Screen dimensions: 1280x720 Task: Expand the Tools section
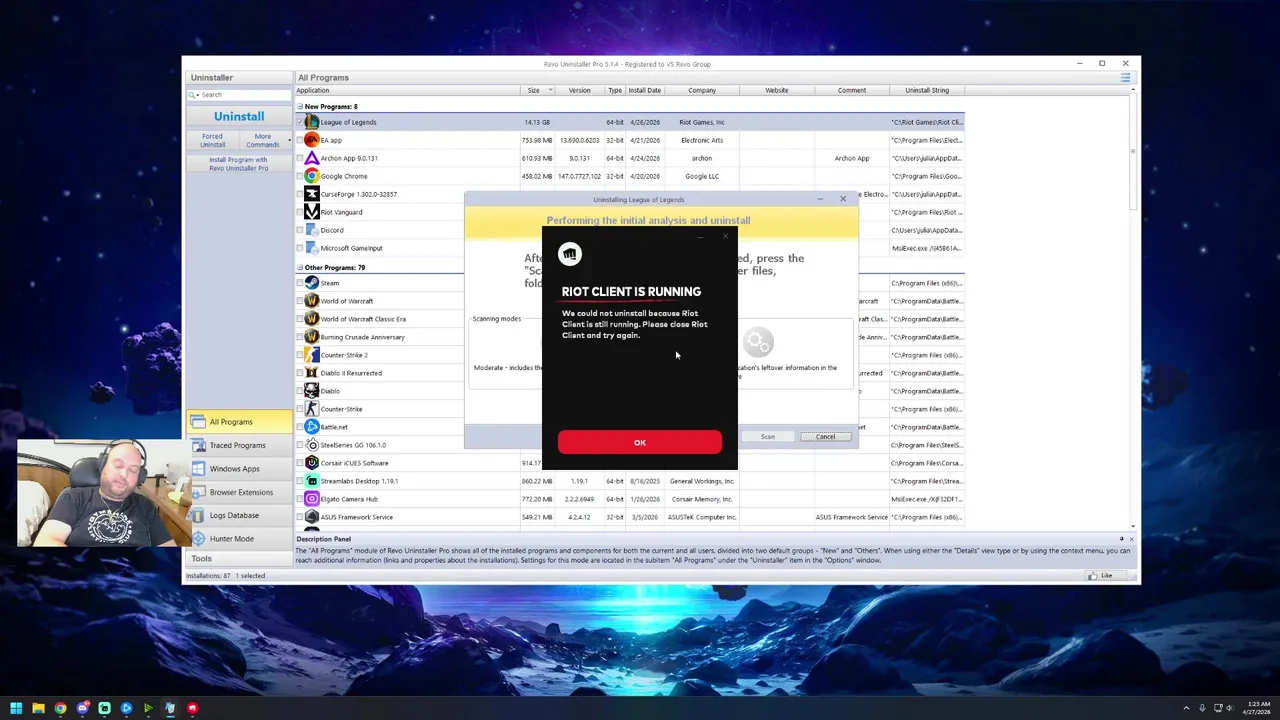point(238,558)
